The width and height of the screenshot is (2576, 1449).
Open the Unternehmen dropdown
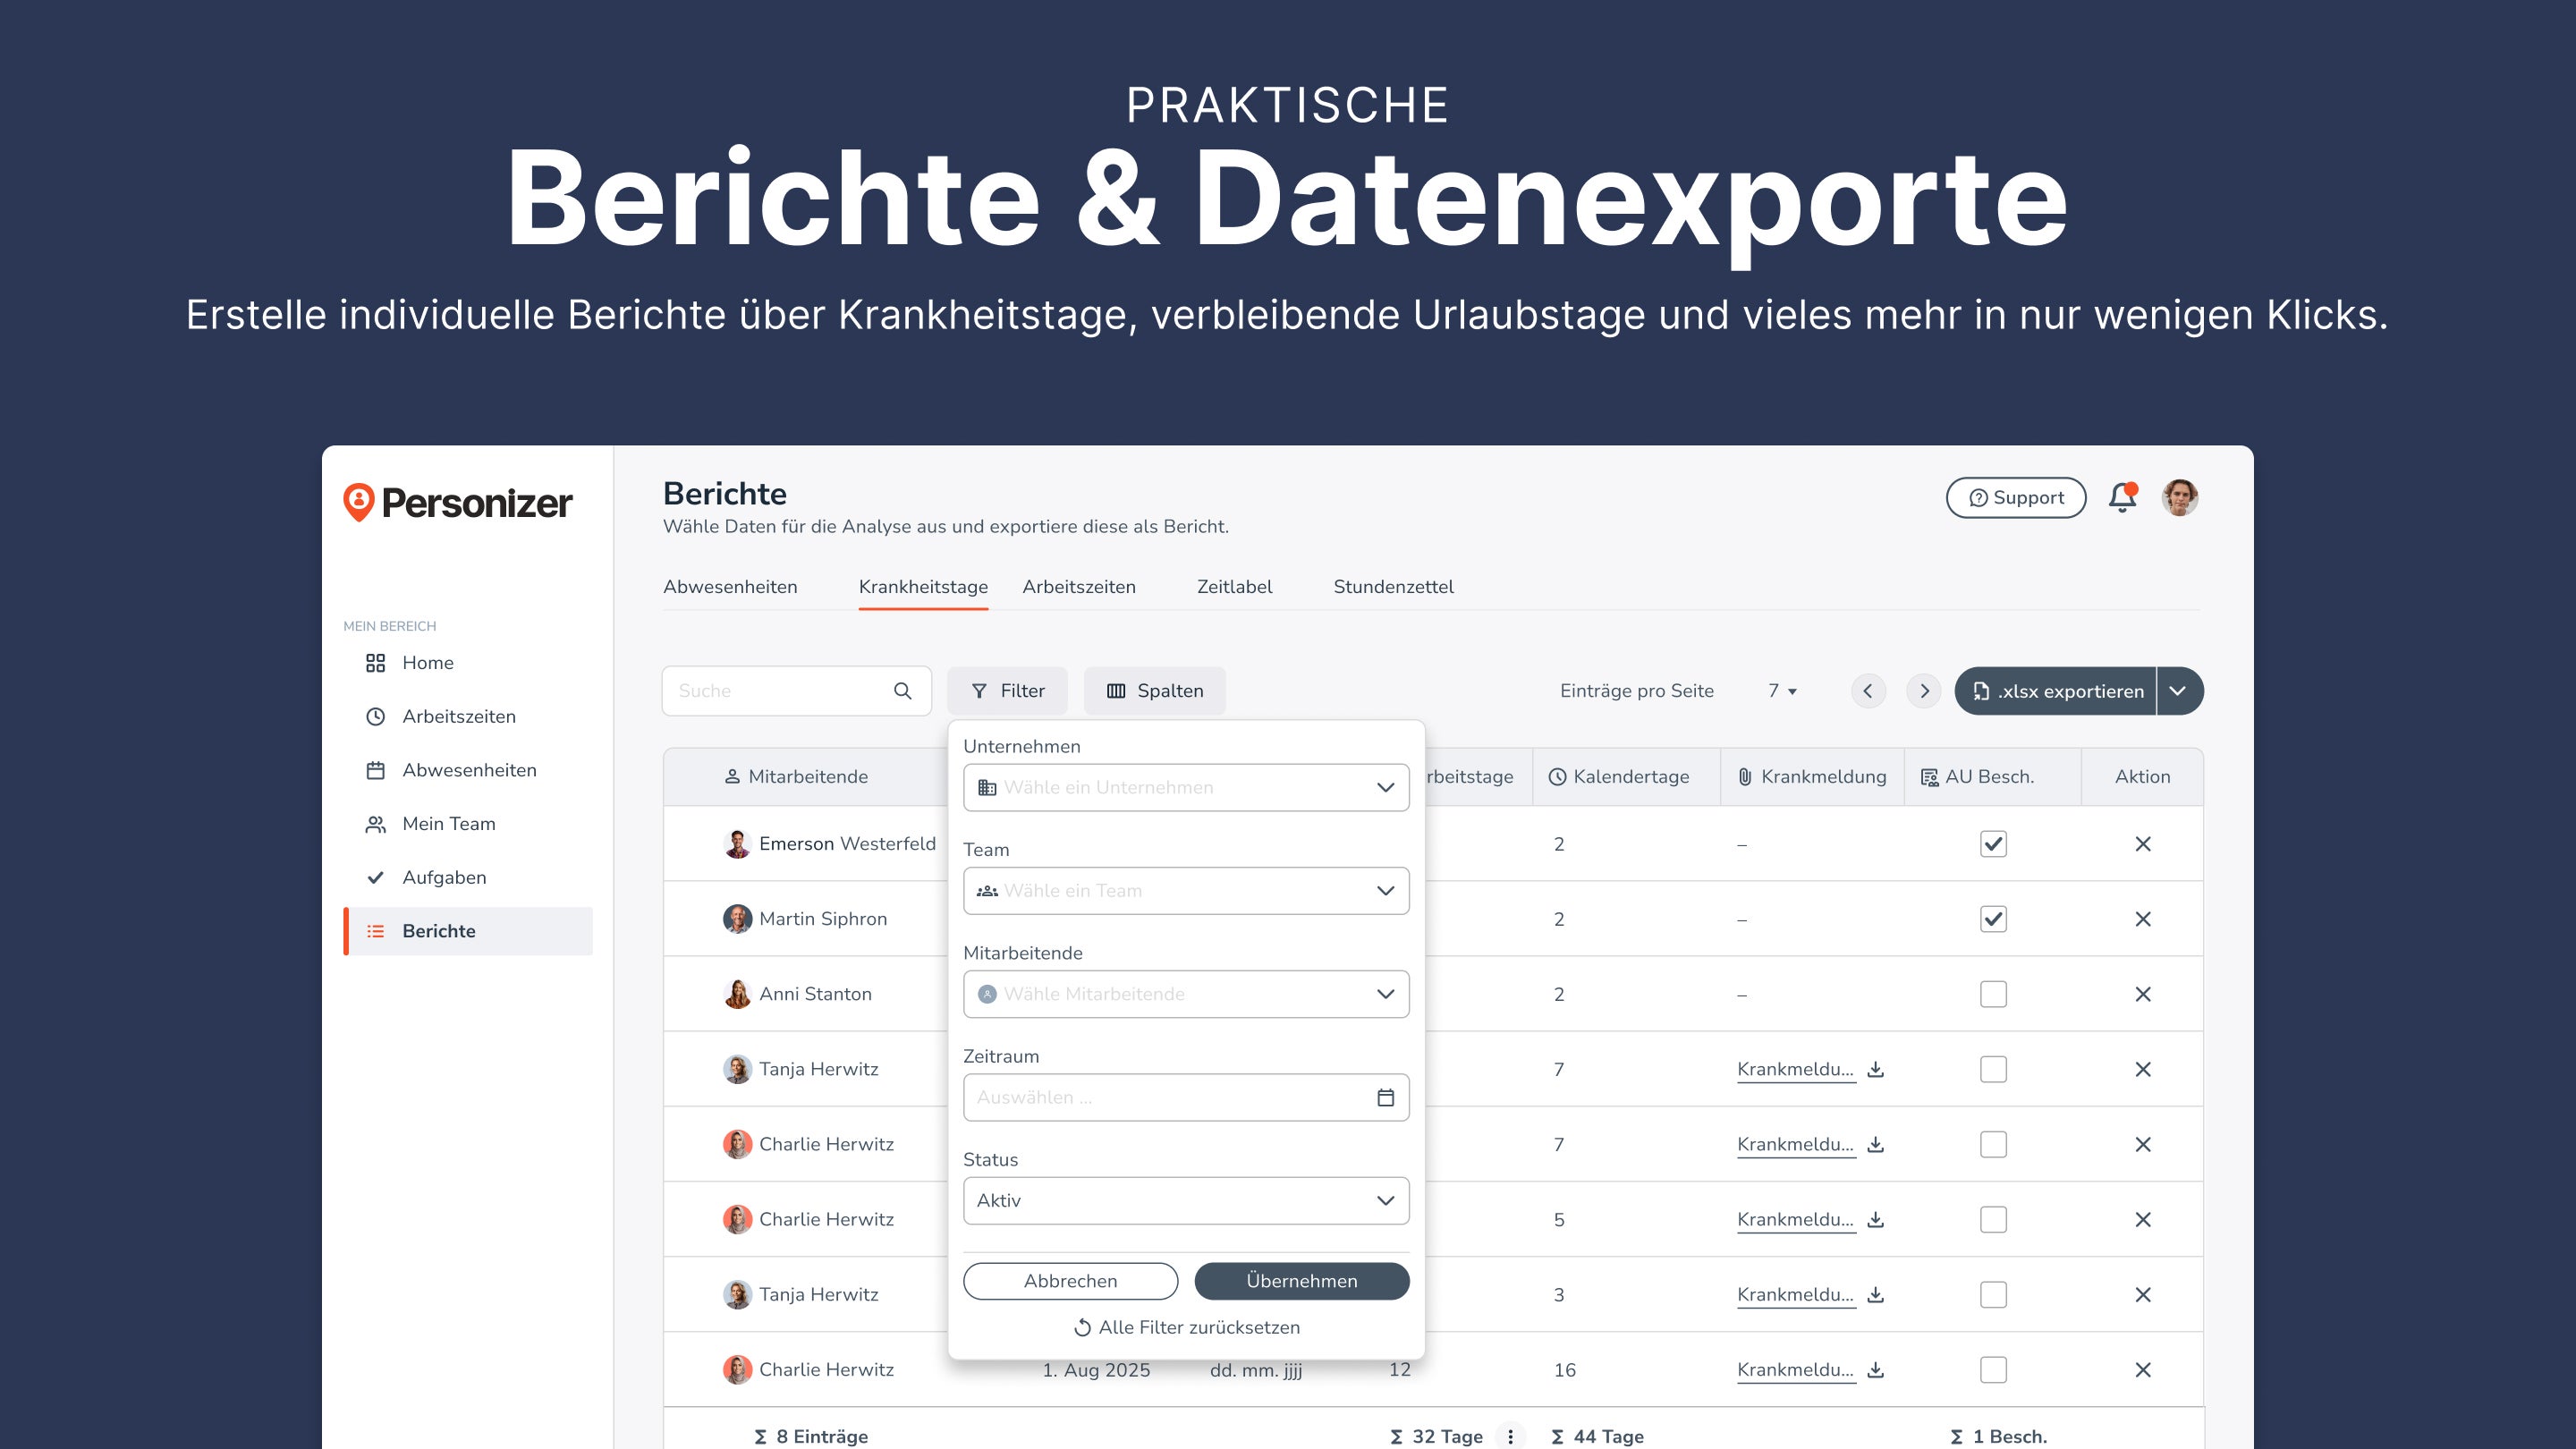pyautogui.click(x=1185, y=787)
